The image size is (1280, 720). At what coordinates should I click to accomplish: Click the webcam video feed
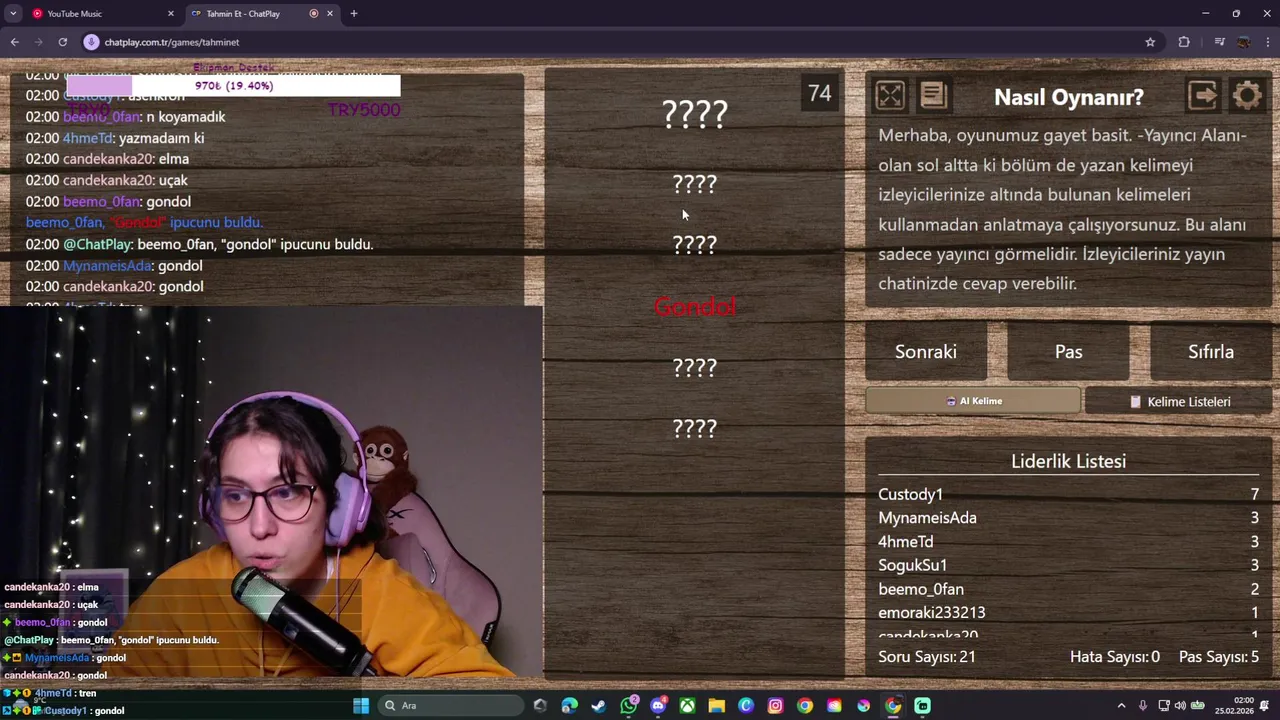(271, 492)
